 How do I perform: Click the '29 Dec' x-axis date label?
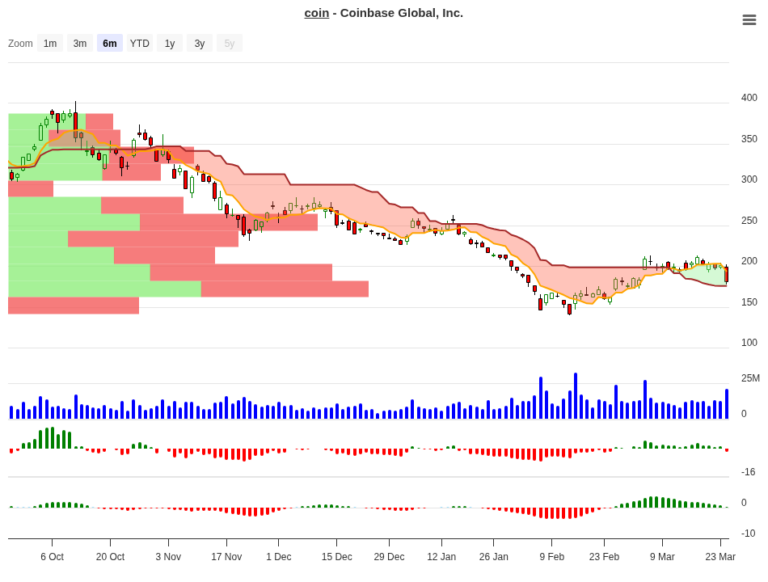click(389, 557)
